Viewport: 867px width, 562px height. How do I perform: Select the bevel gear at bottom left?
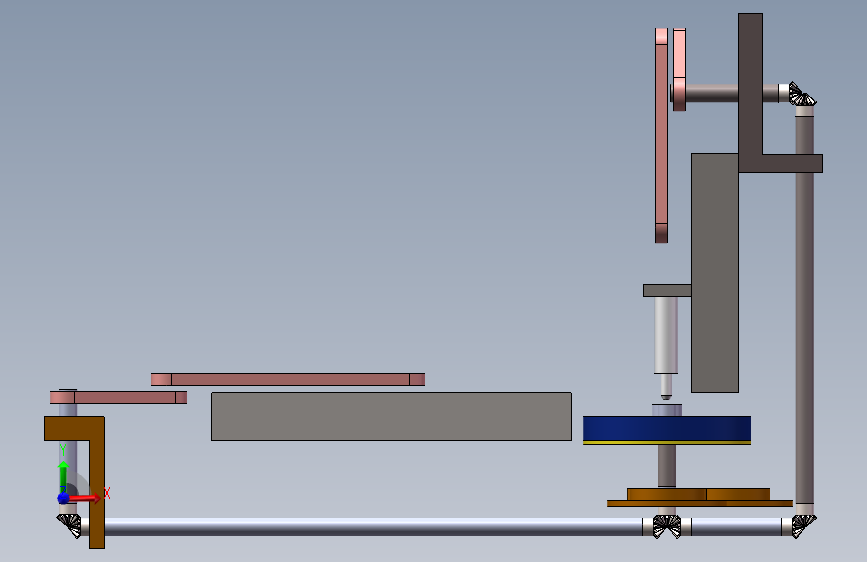(x=70, y=525)
